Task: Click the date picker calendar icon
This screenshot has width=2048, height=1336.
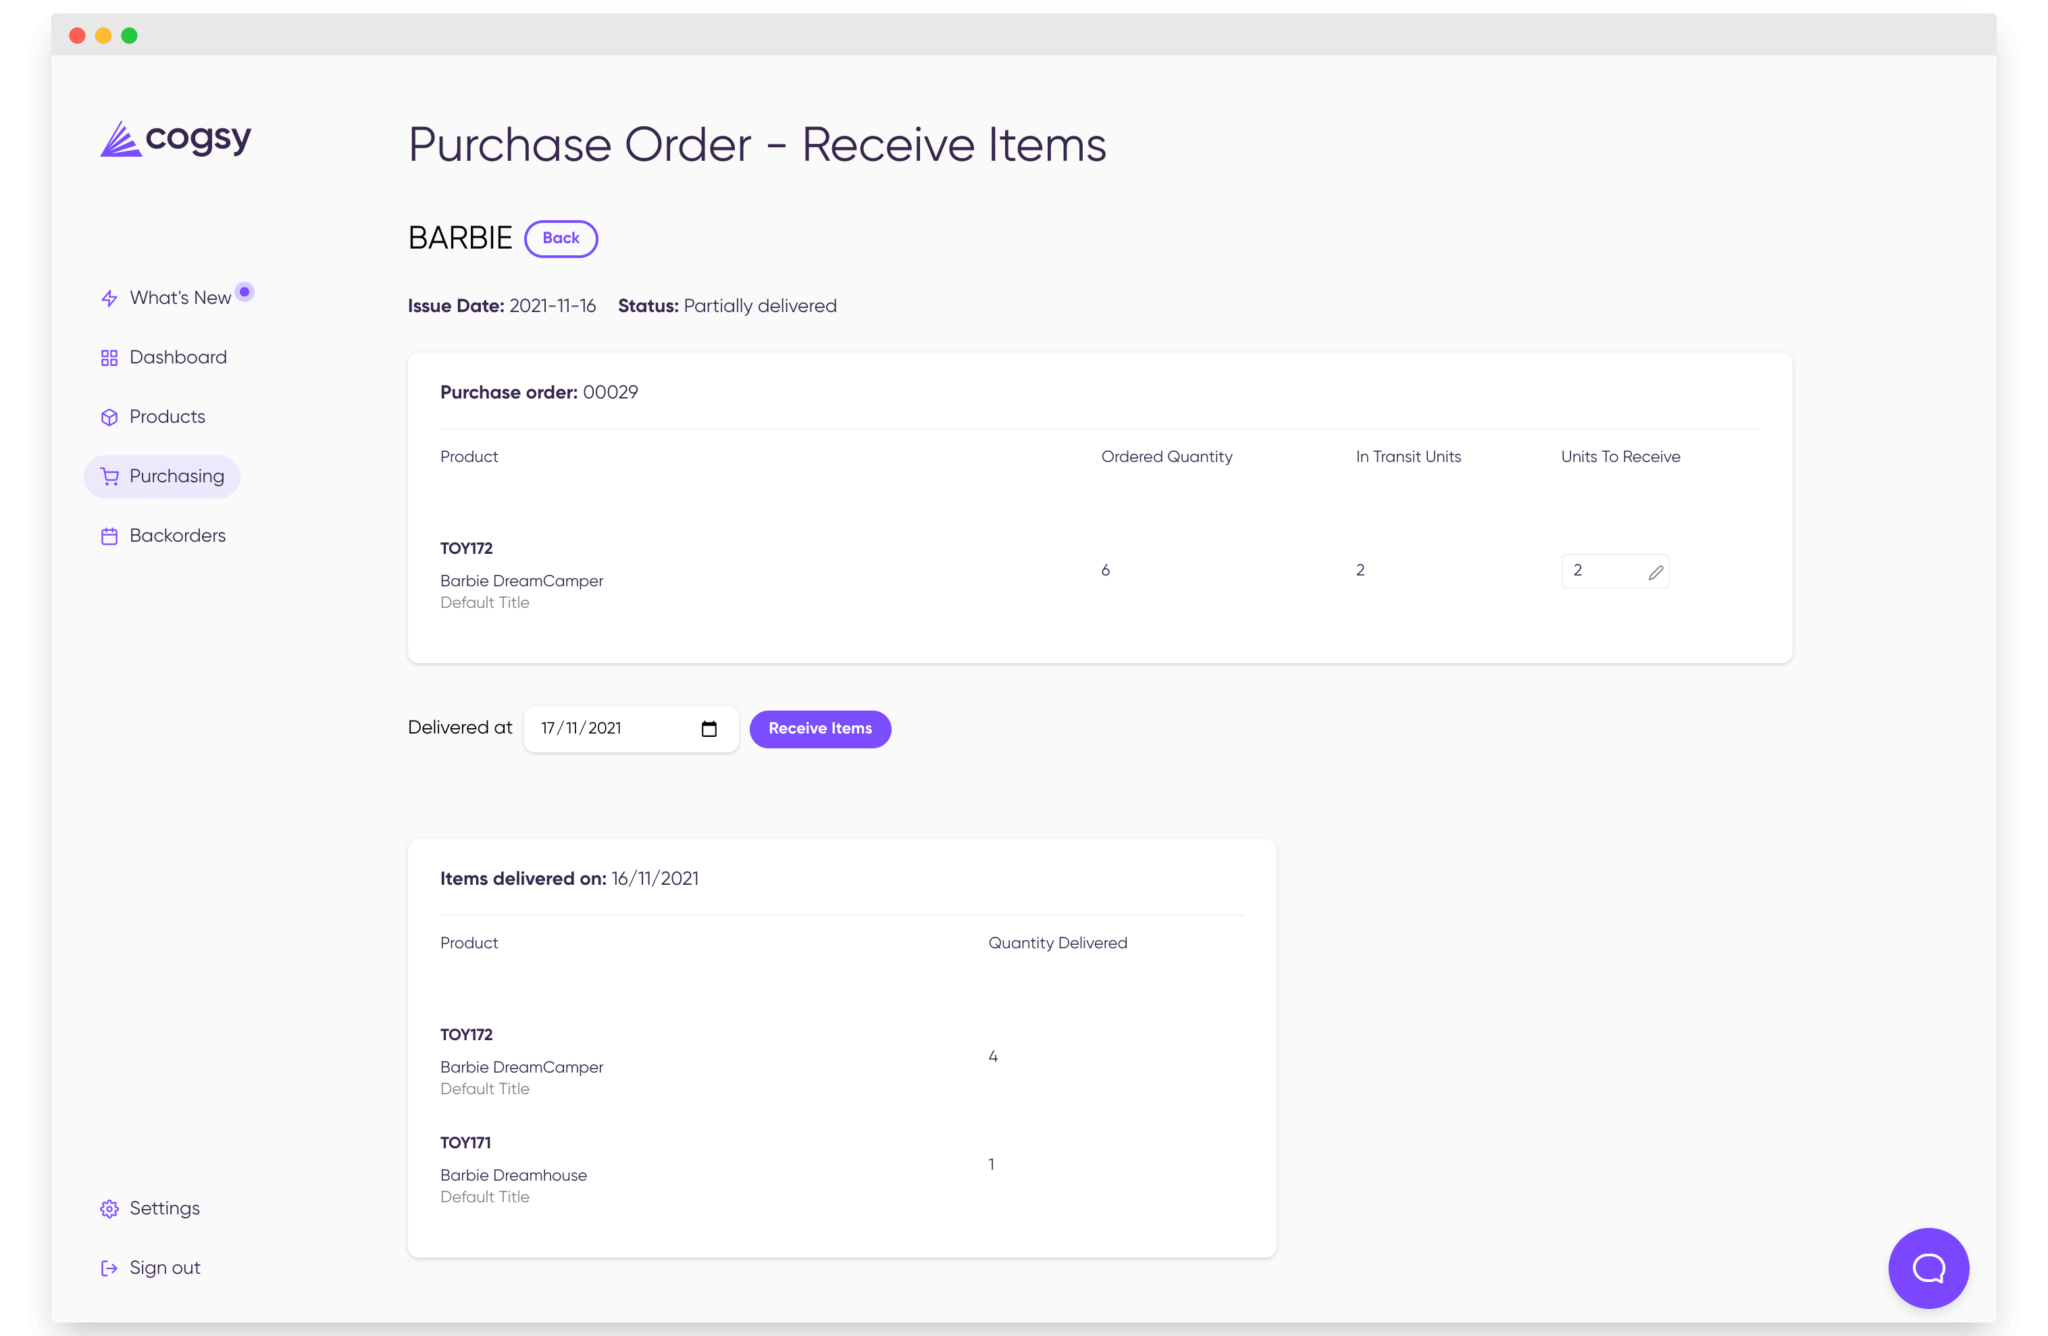Action: tap(709, 728)
